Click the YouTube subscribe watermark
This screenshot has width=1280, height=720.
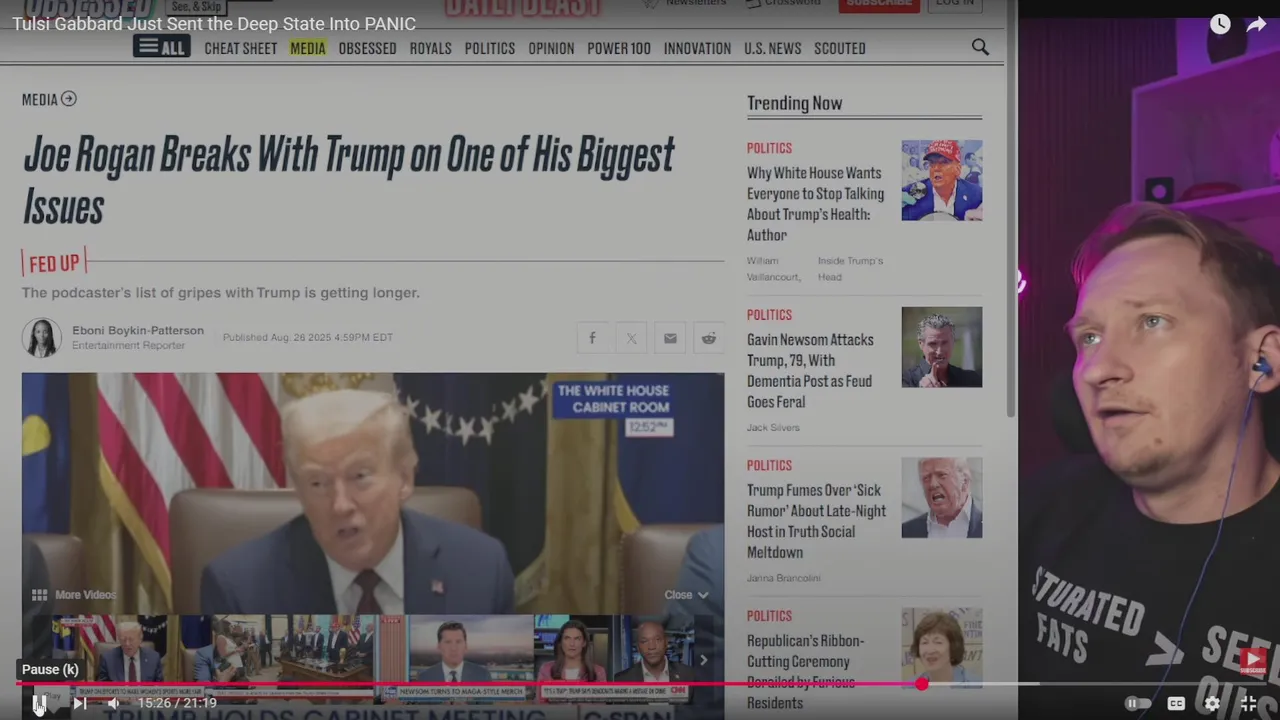pos(1253,660)
